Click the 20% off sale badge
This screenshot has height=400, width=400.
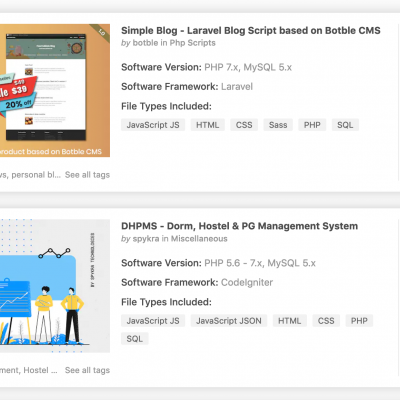coord(18,104)
